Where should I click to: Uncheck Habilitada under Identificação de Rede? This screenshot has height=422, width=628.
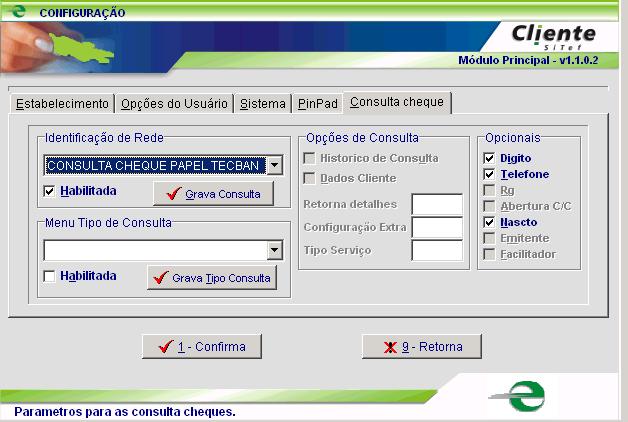tap(50, 191)
